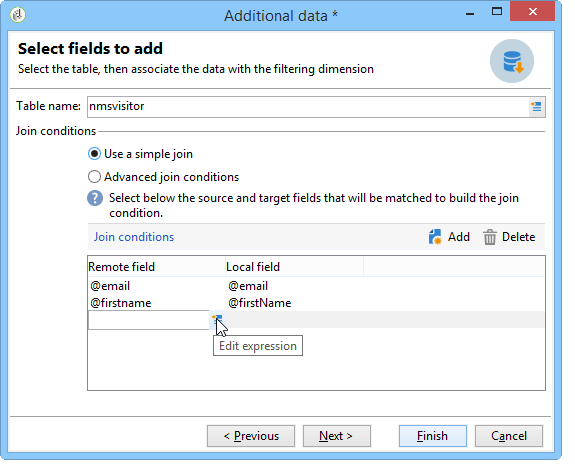Select the @firstName local field cell
This screenshot has height=474, width=575.
[260, 303]
